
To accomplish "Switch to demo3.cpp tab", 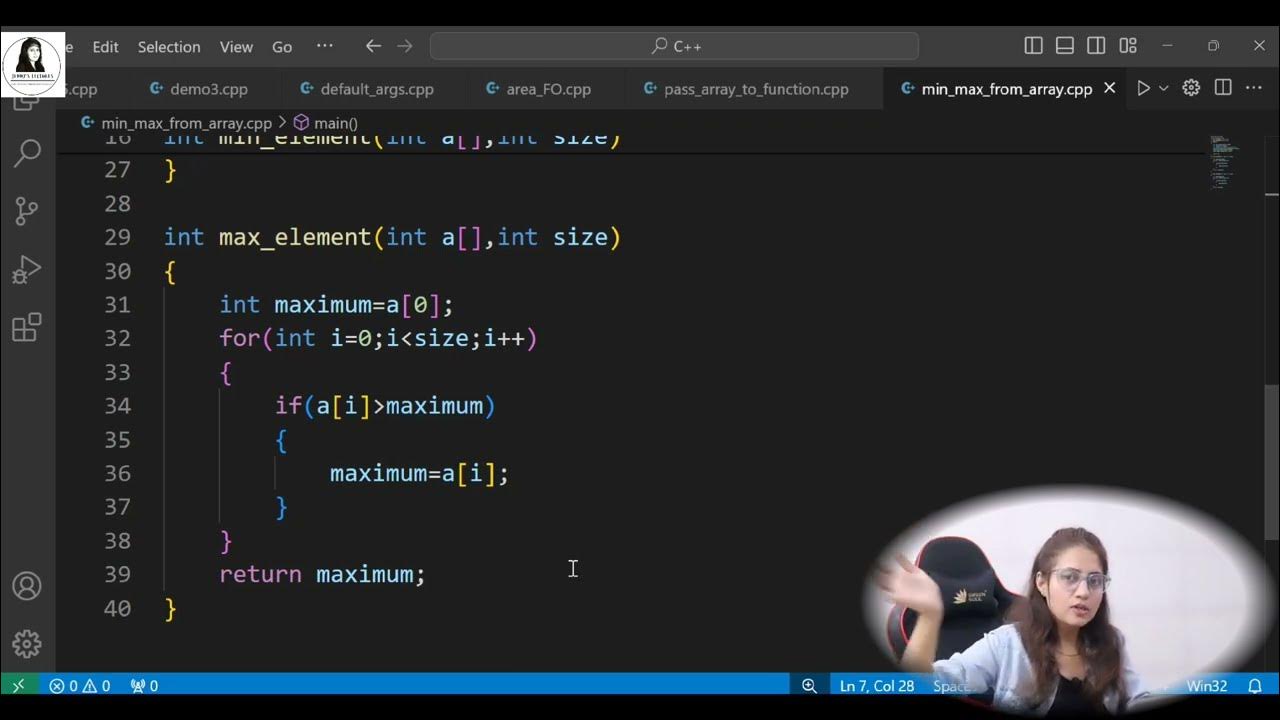I will (198, 89).
